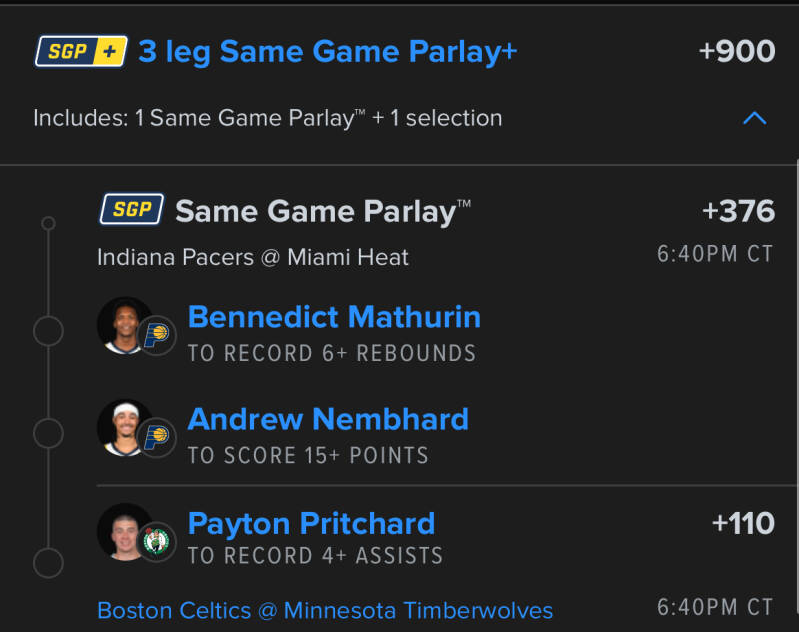The height and width of the screenshot is (632, 799).
Task: Select the Andrew Nembhard leg circle marker
Action: point(48,434)
